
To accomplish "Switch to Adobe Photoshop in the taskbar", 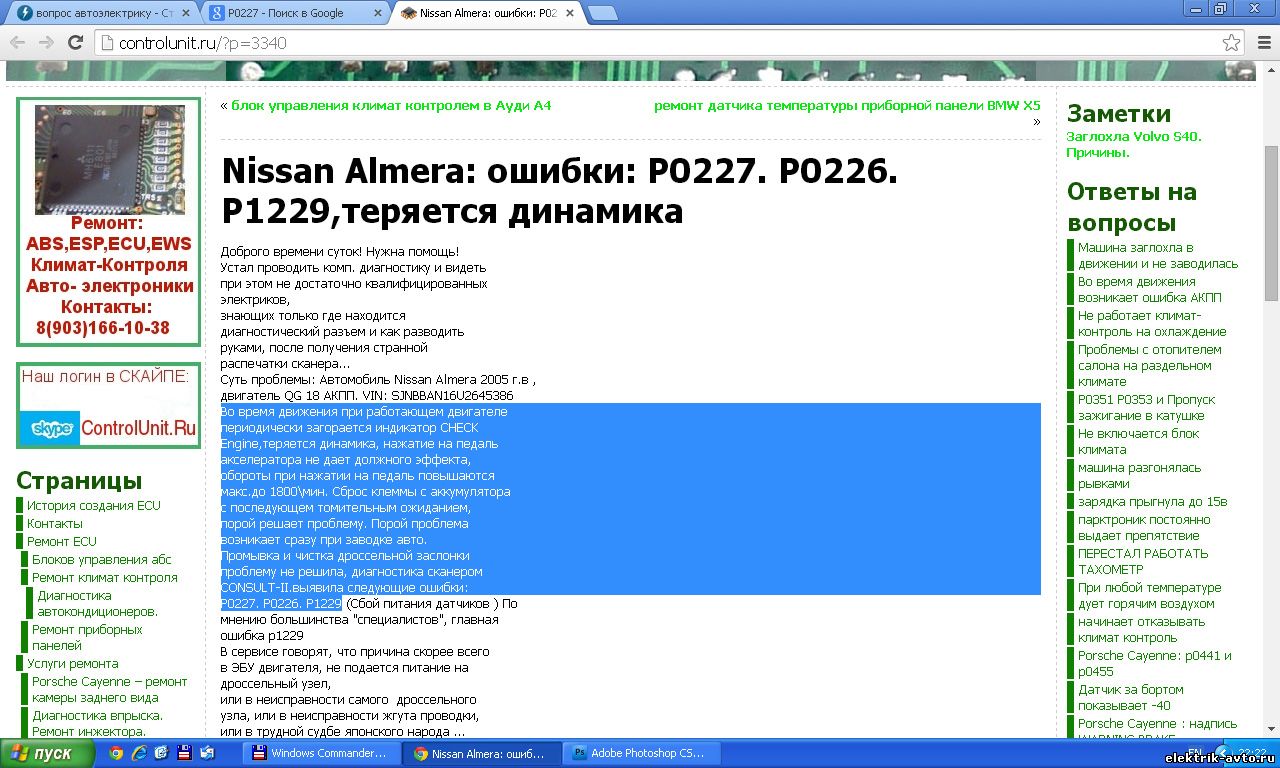I will point(642,753).
